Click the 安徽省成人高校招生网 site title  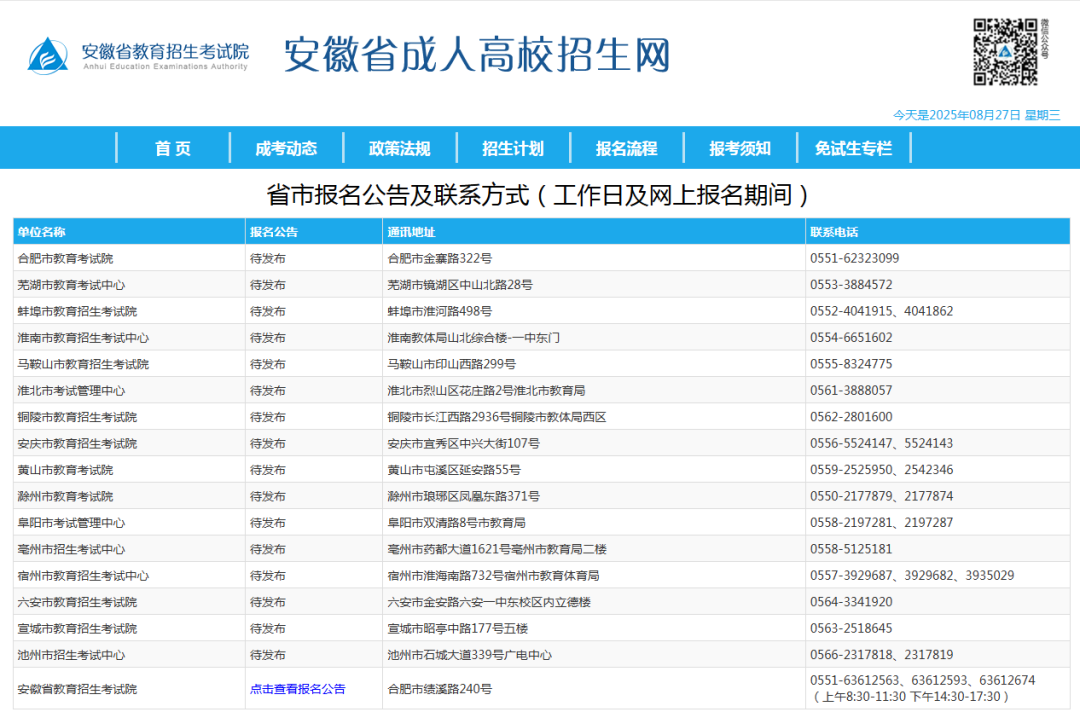[x=477, y=55]
